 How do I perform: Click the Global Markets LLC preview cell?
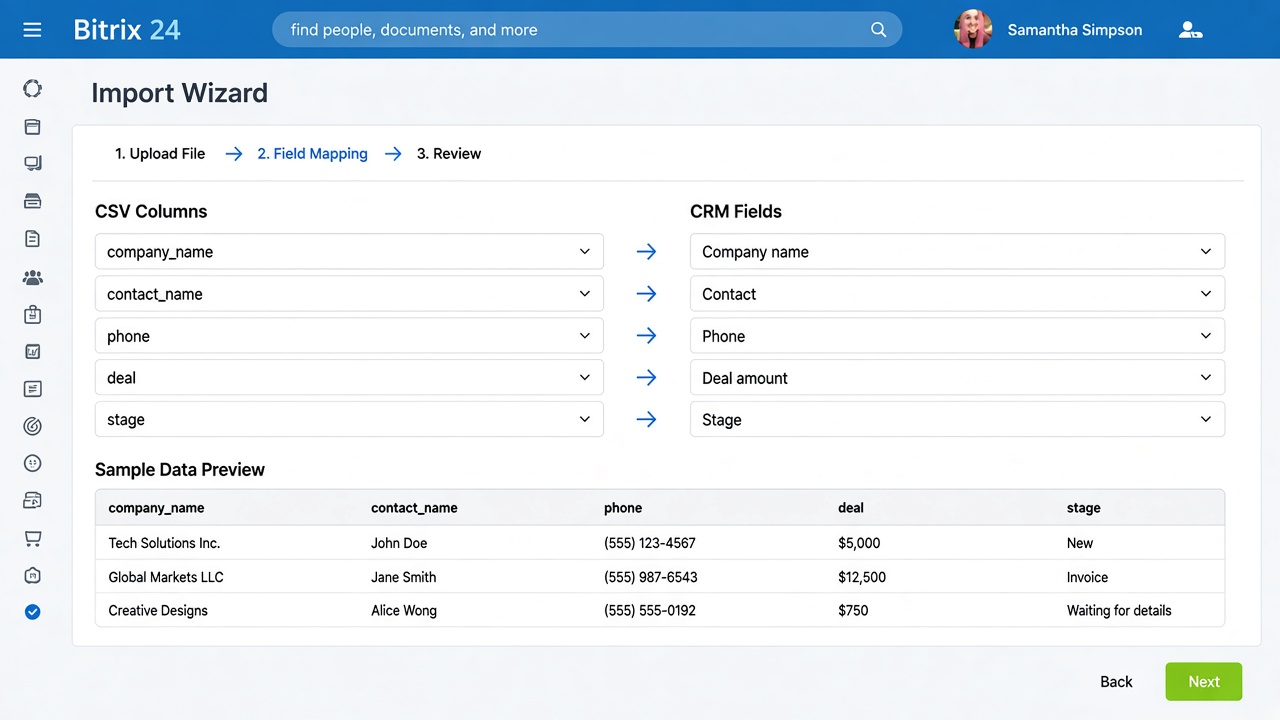[166, 577]
